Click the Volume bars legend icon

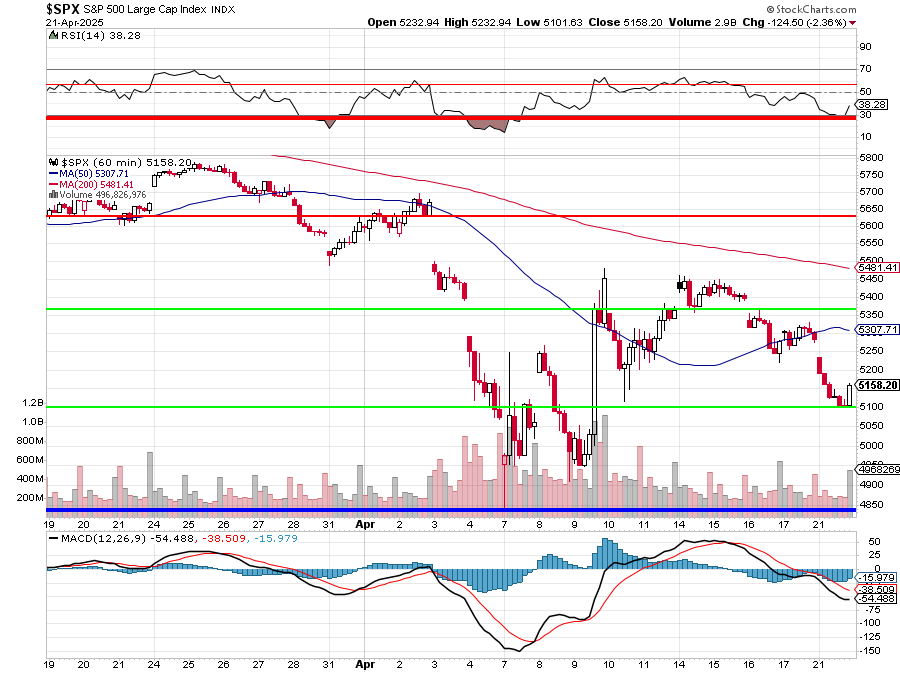(x=53, y=195)
